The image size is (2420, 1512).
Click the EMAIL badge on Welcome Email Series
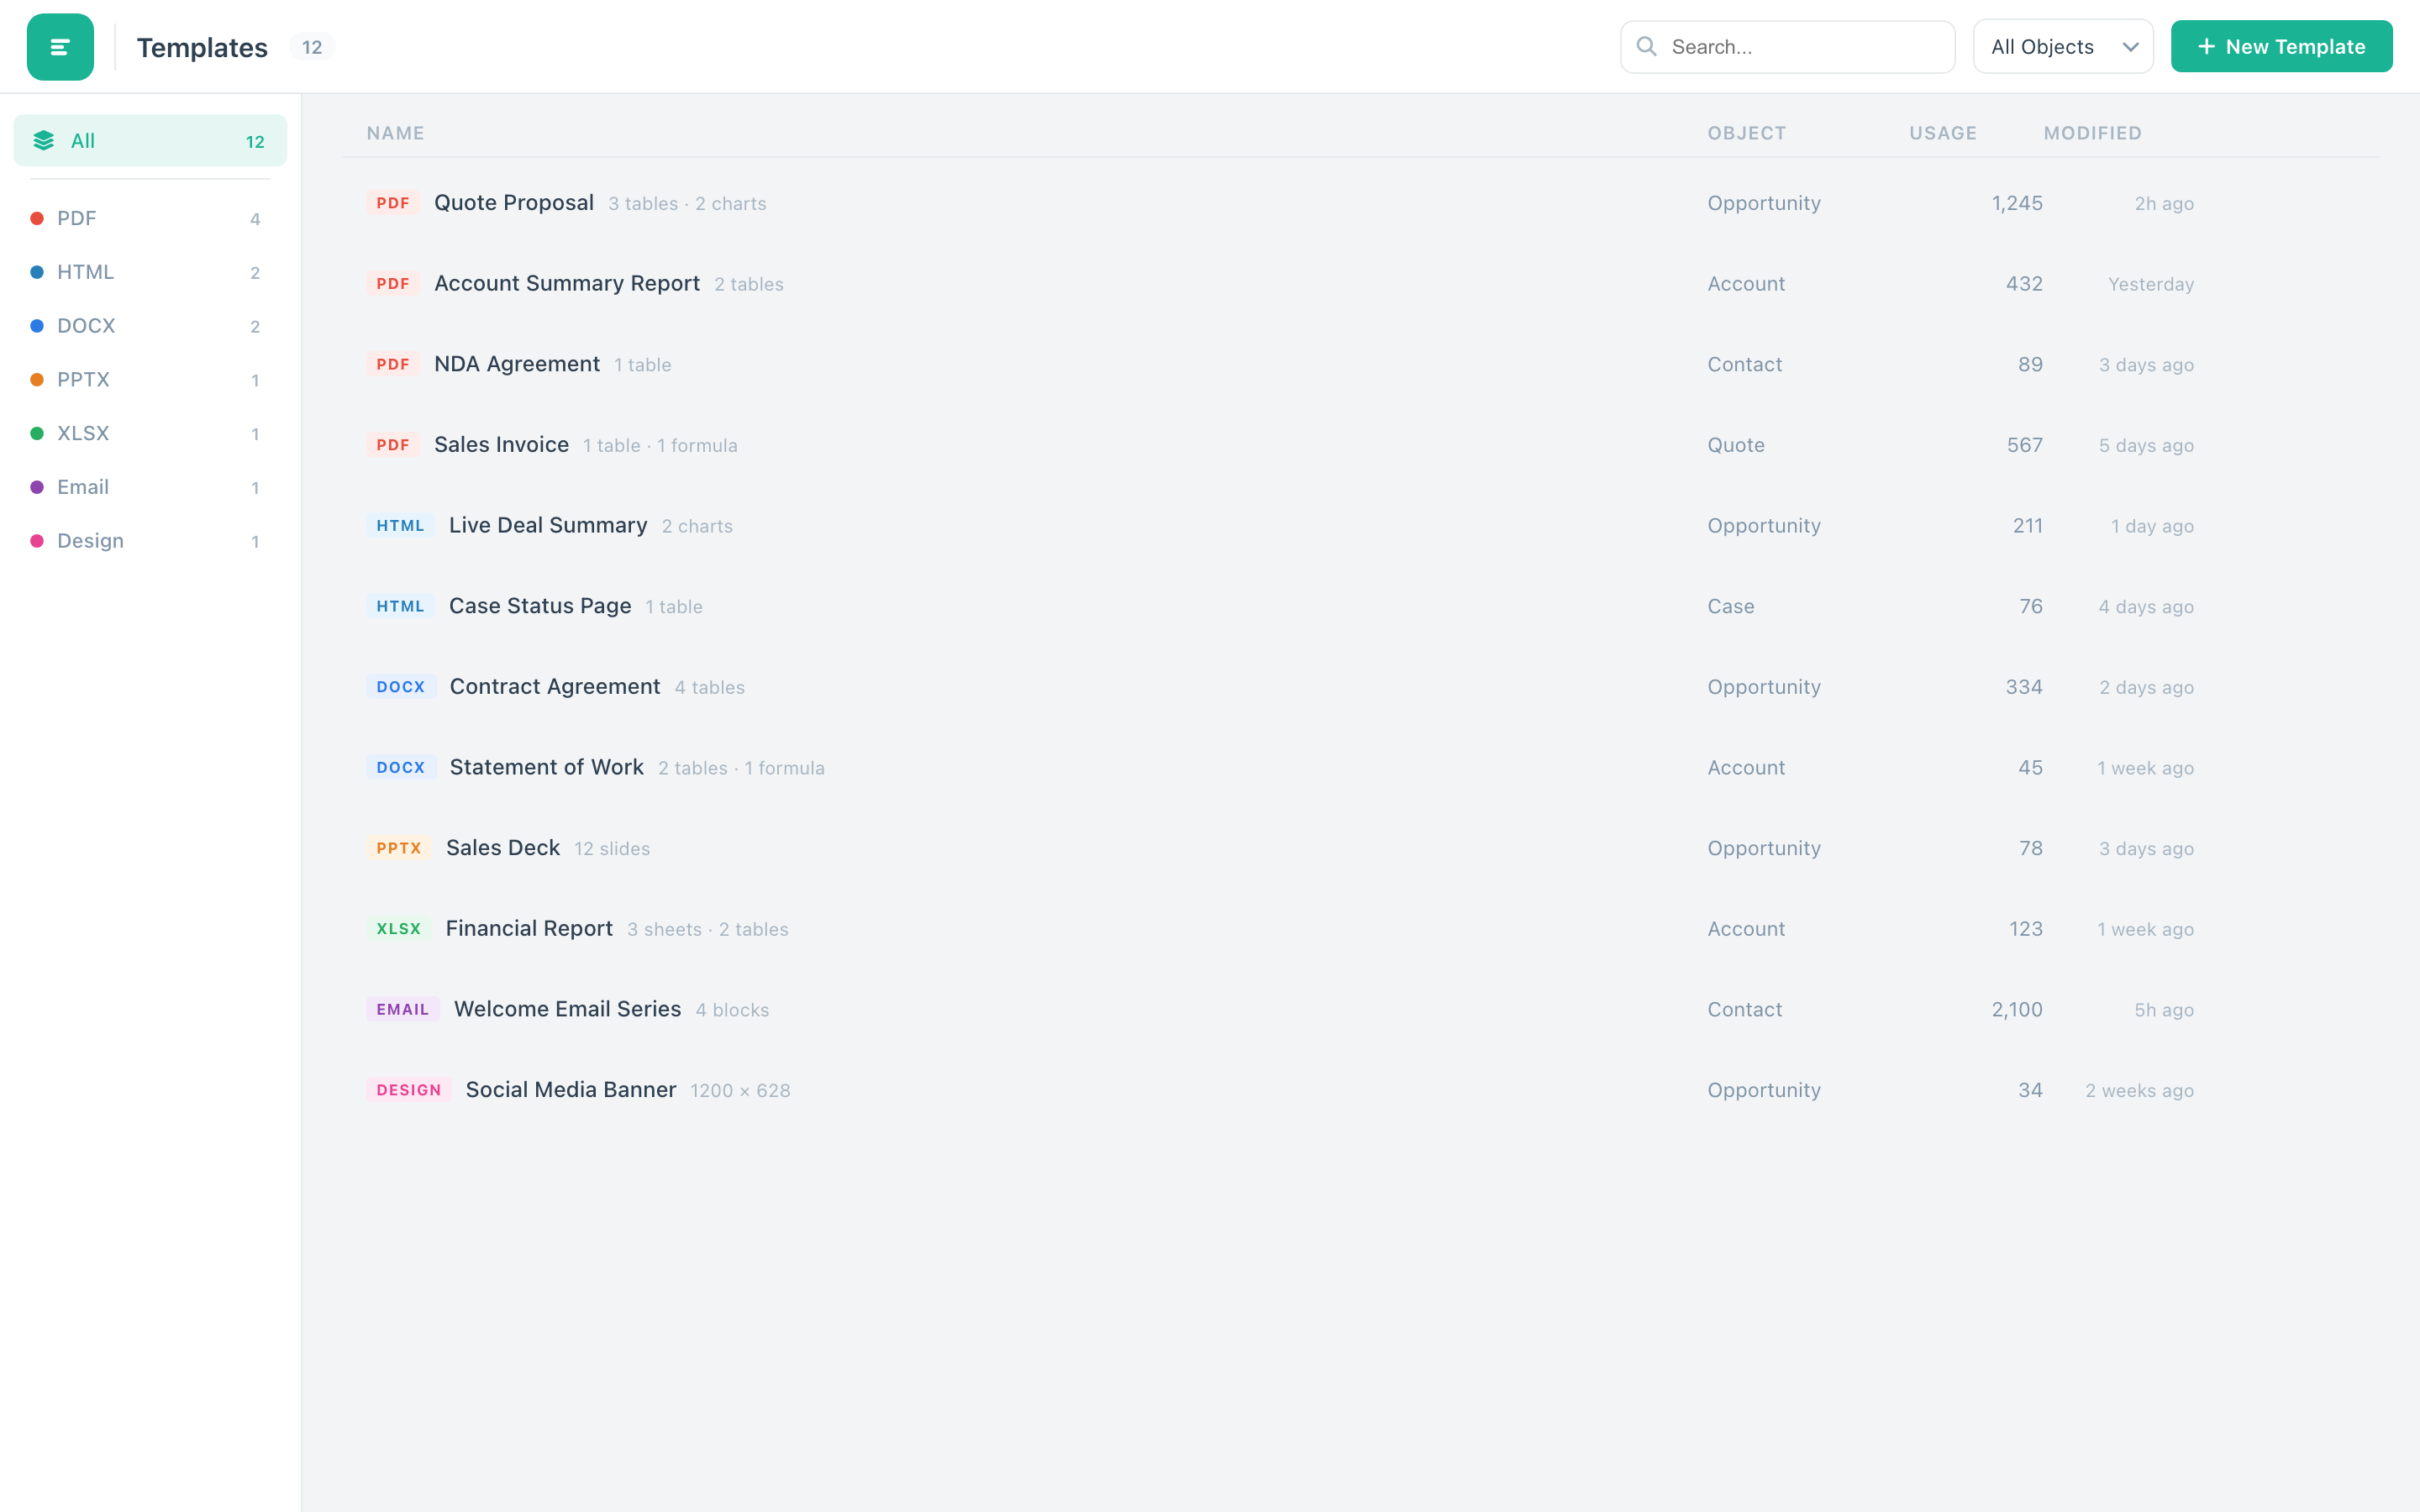point(403,1009)
